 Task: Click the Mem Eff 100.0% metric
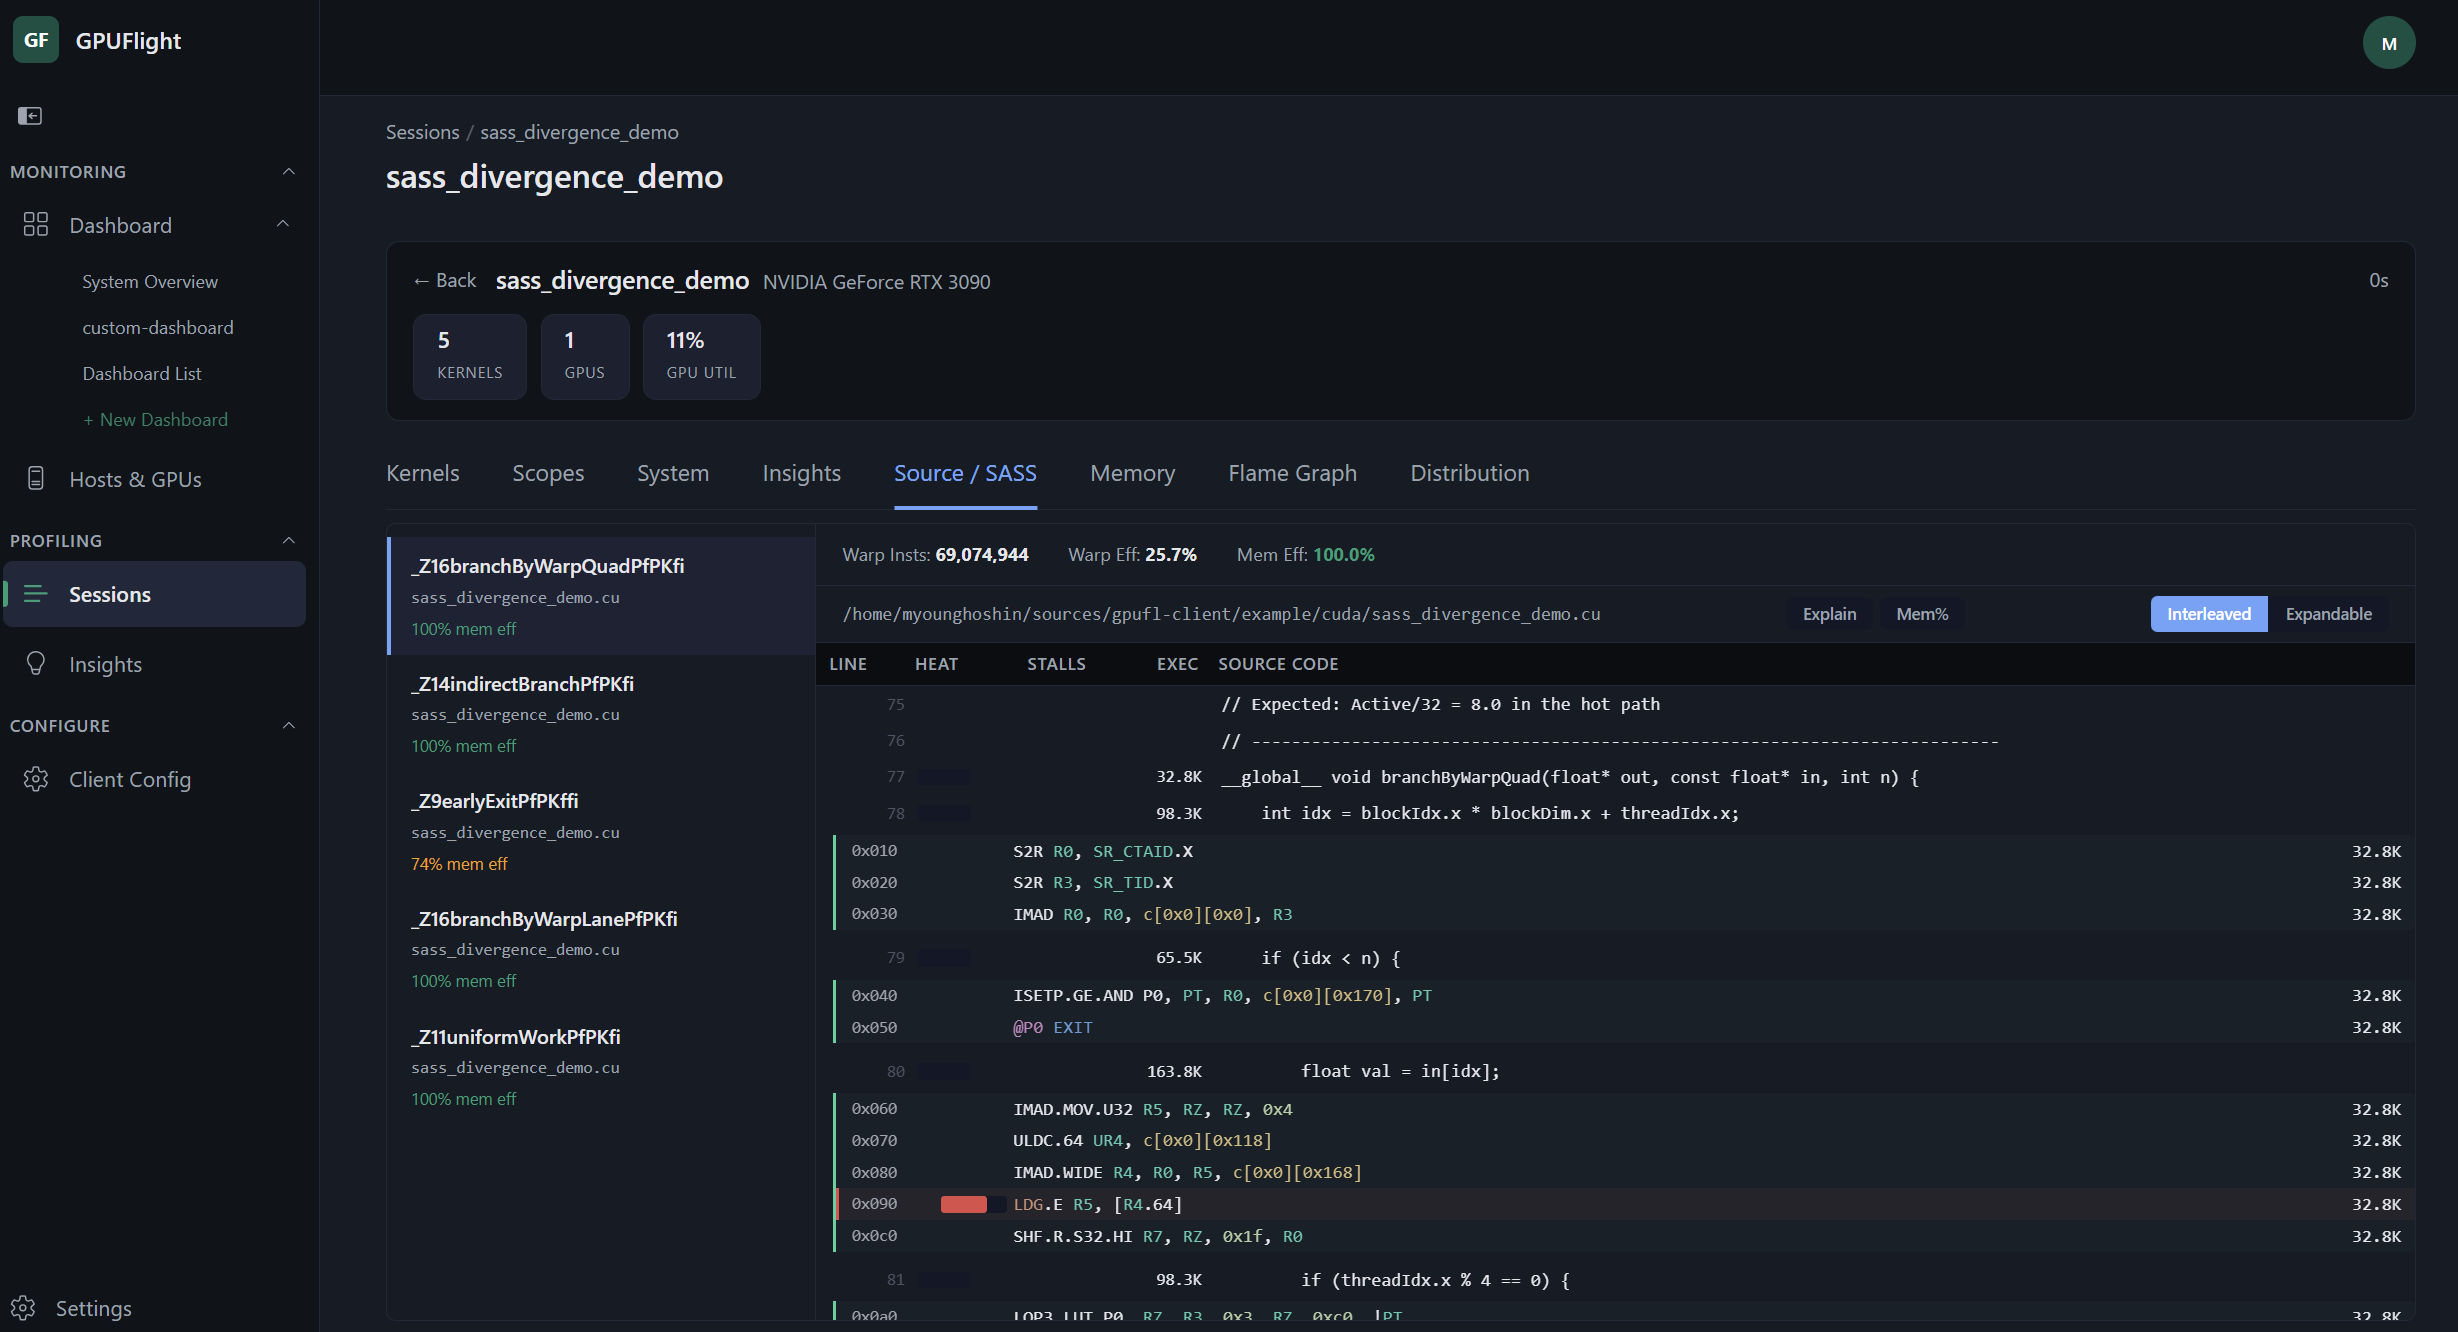[x=1305, y=555]
